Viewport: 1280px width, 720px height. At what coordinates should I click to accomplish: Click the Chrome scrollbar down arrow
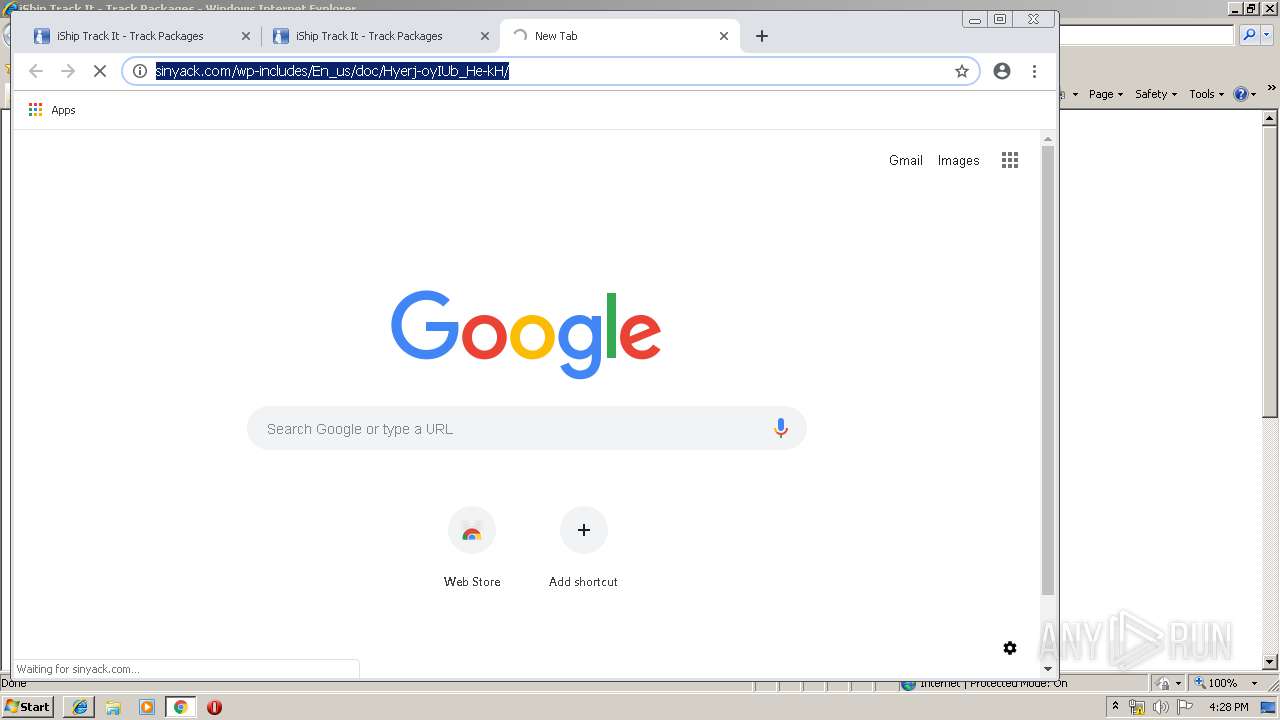coord(1048,669)
